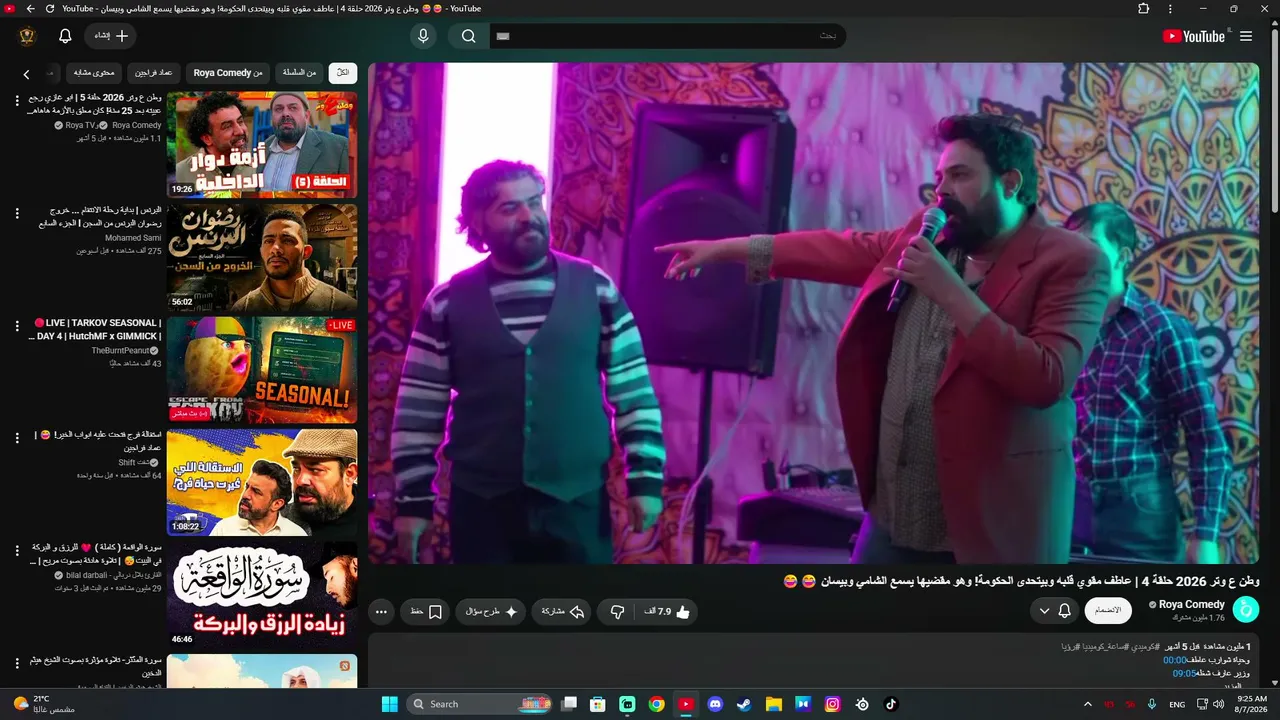The height and width of the screenshot is (720, 1280).
Task: Open subscription notification bell dropdown
Action: [1055, 610]
